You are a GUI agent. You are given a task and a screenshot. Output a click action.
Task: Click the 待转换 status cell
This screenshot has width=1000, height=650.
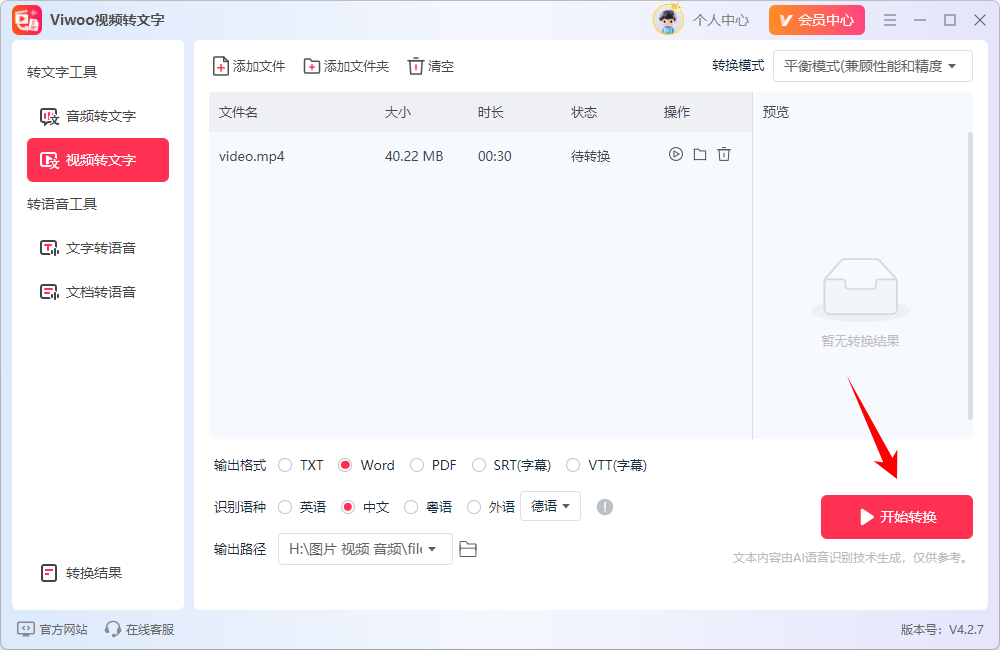pyautogui.click(x=591, y=156)
